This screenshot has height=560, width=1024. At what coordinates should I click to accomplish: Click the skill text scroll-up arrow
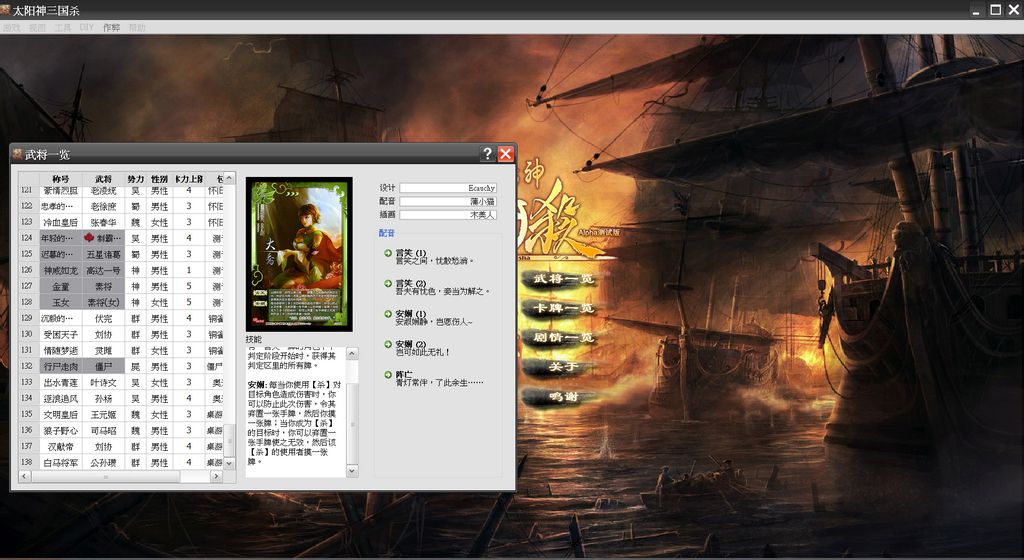(x=353, y=354)
